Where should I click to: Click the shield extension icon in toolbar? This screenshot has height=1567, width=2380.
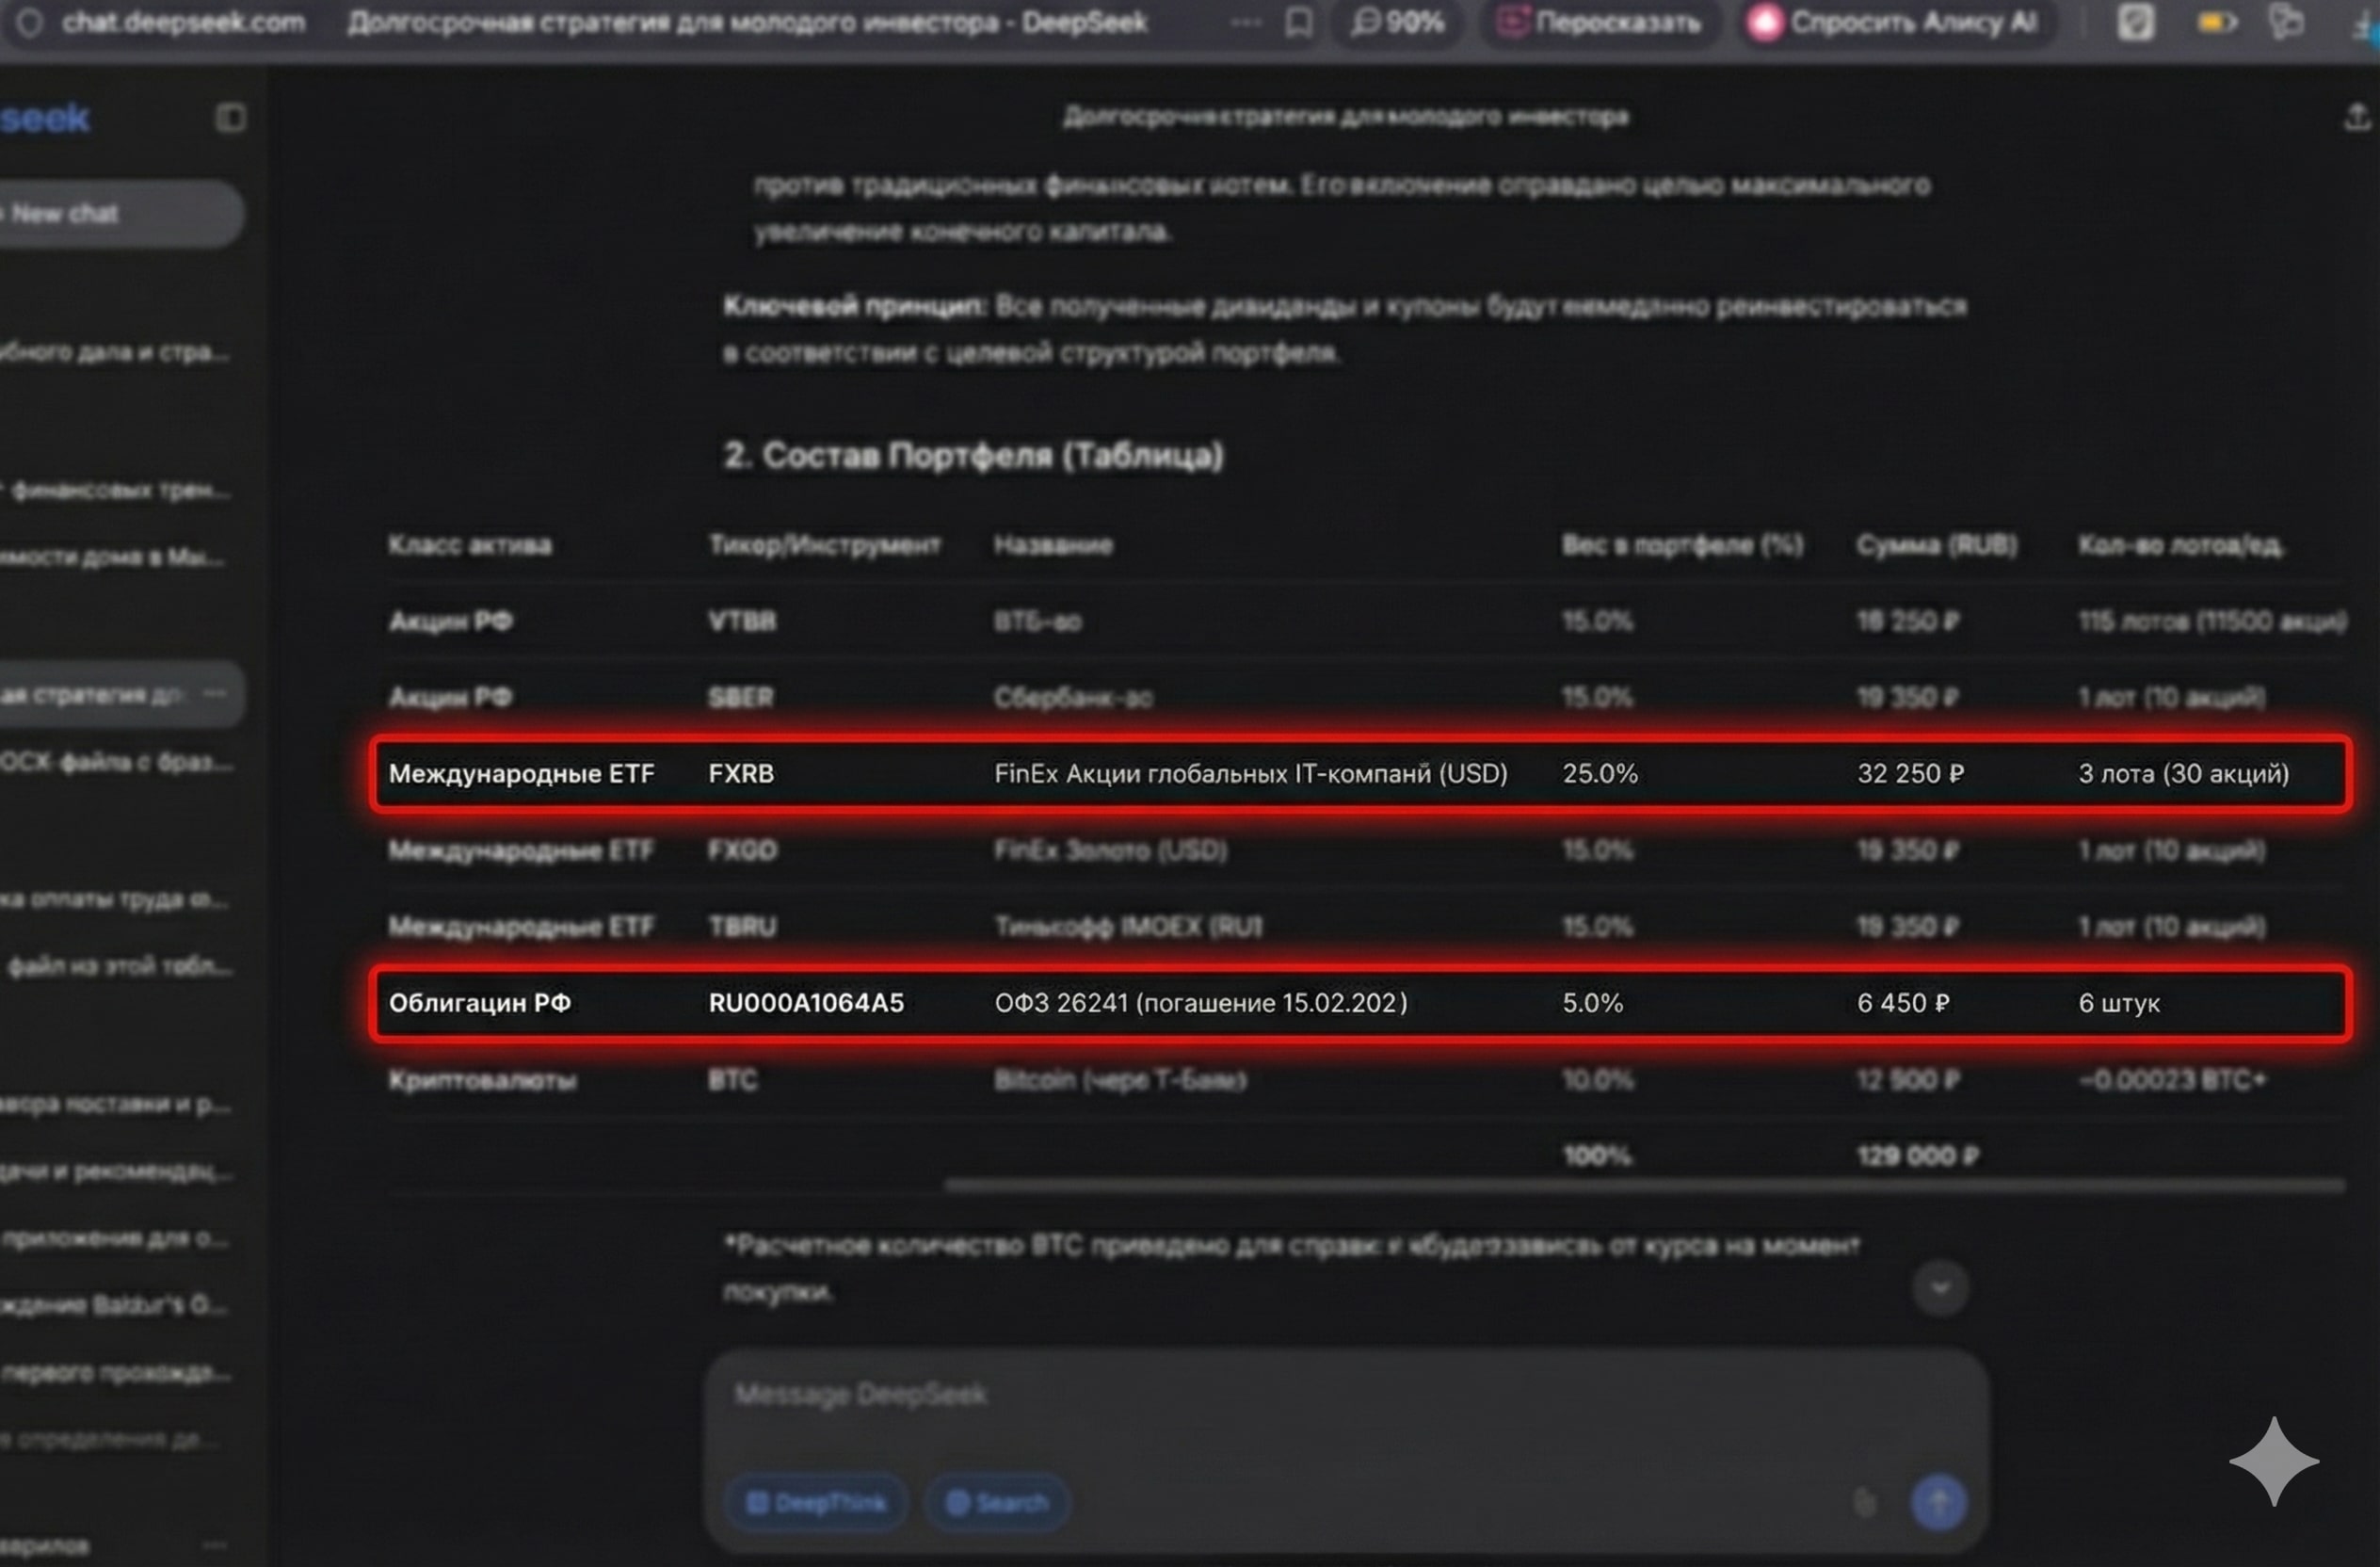pyautogui.click(x=2135, y=22)
